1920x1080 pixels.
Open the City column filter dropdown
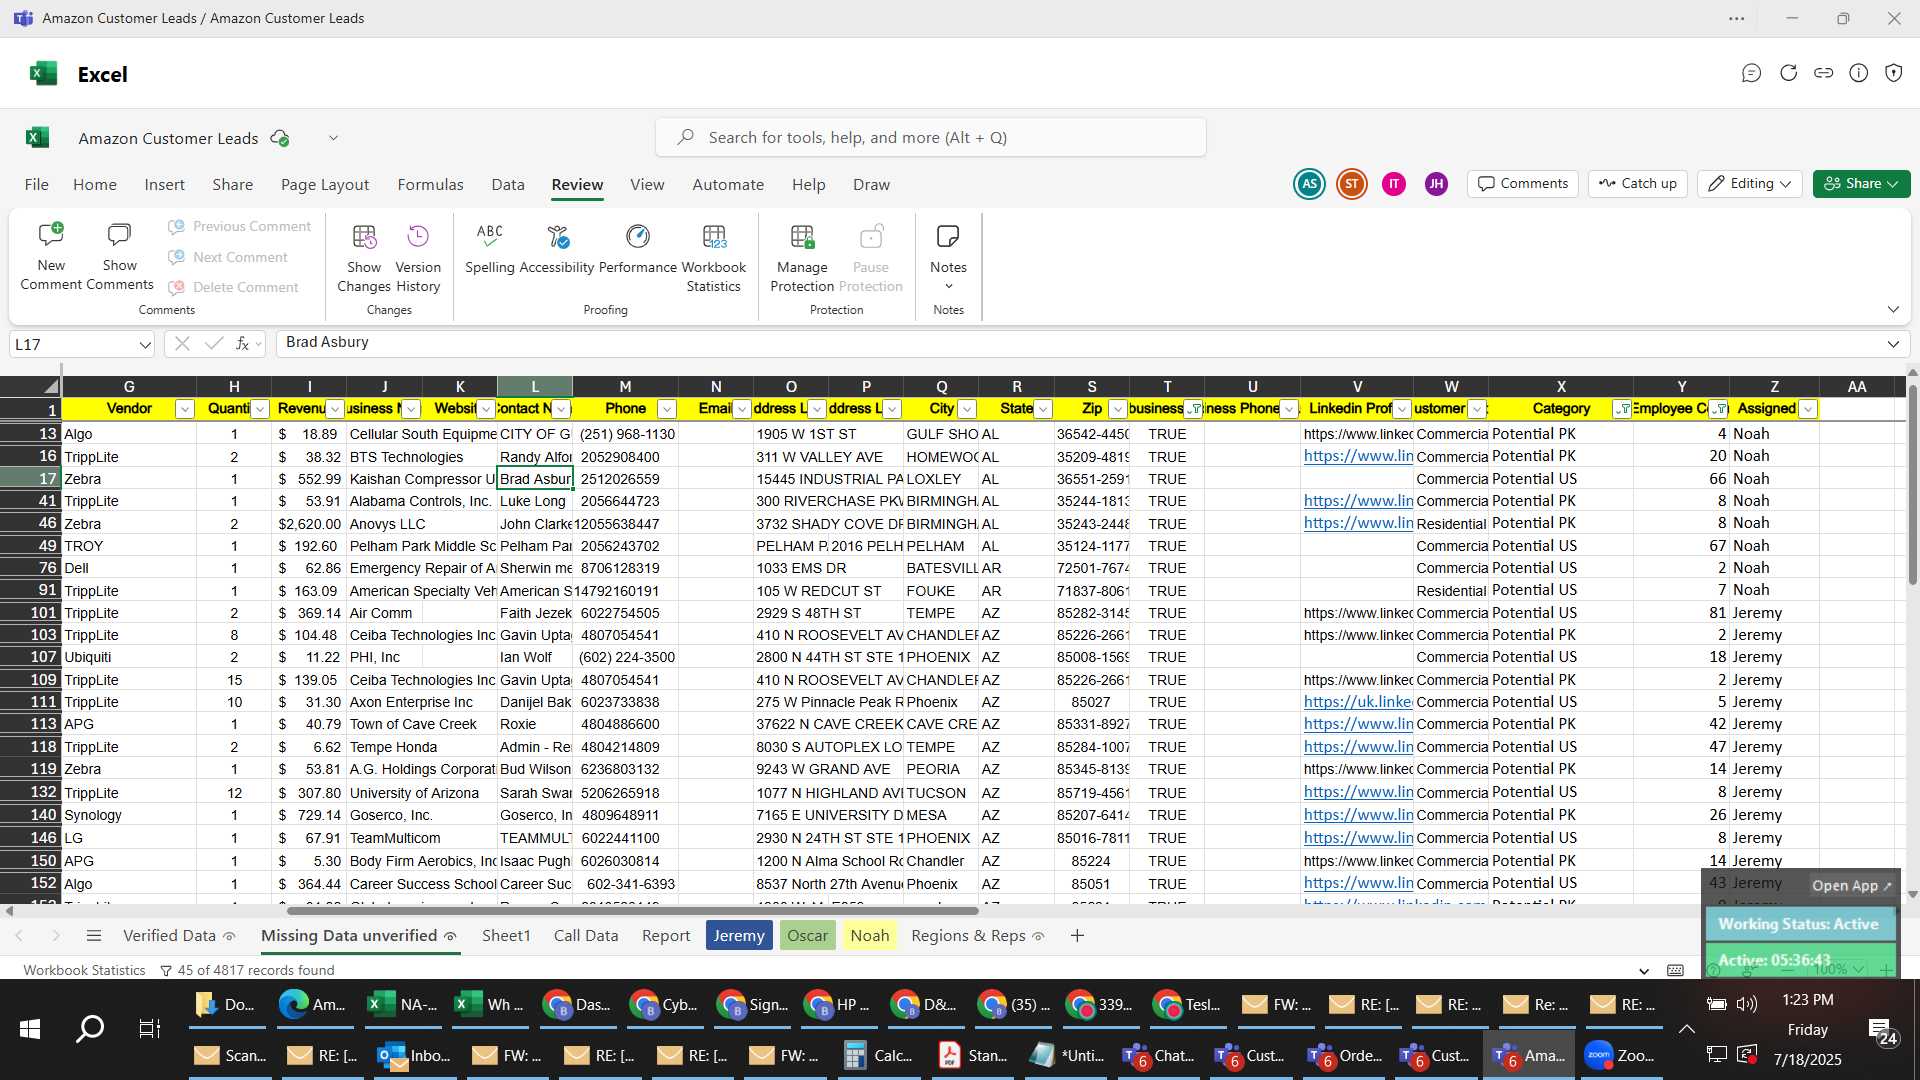[967, 409]
